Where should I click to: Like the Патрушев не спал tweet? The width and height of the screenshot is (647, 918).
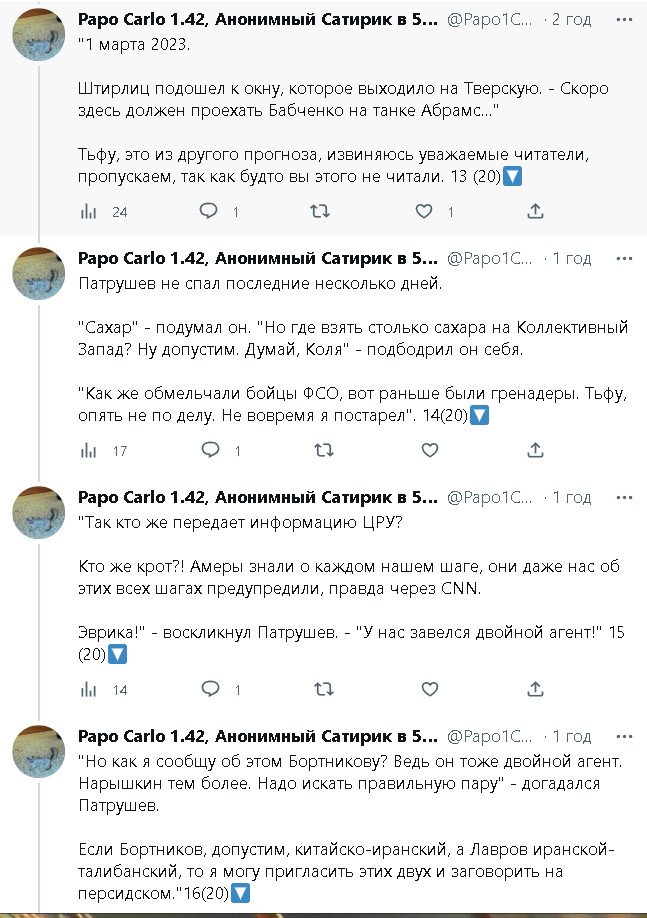(x=430, y=450)
